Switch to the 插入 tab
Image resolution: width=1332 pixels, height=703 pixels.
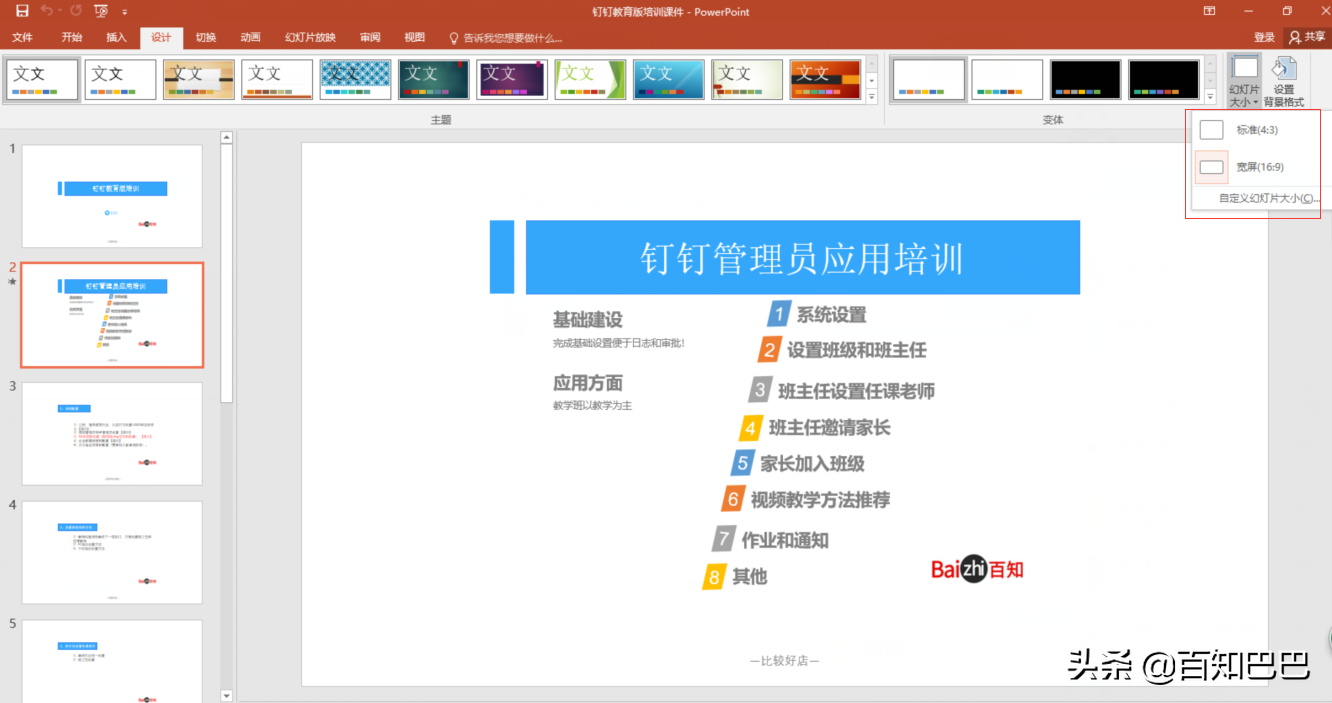click(116, 38)
